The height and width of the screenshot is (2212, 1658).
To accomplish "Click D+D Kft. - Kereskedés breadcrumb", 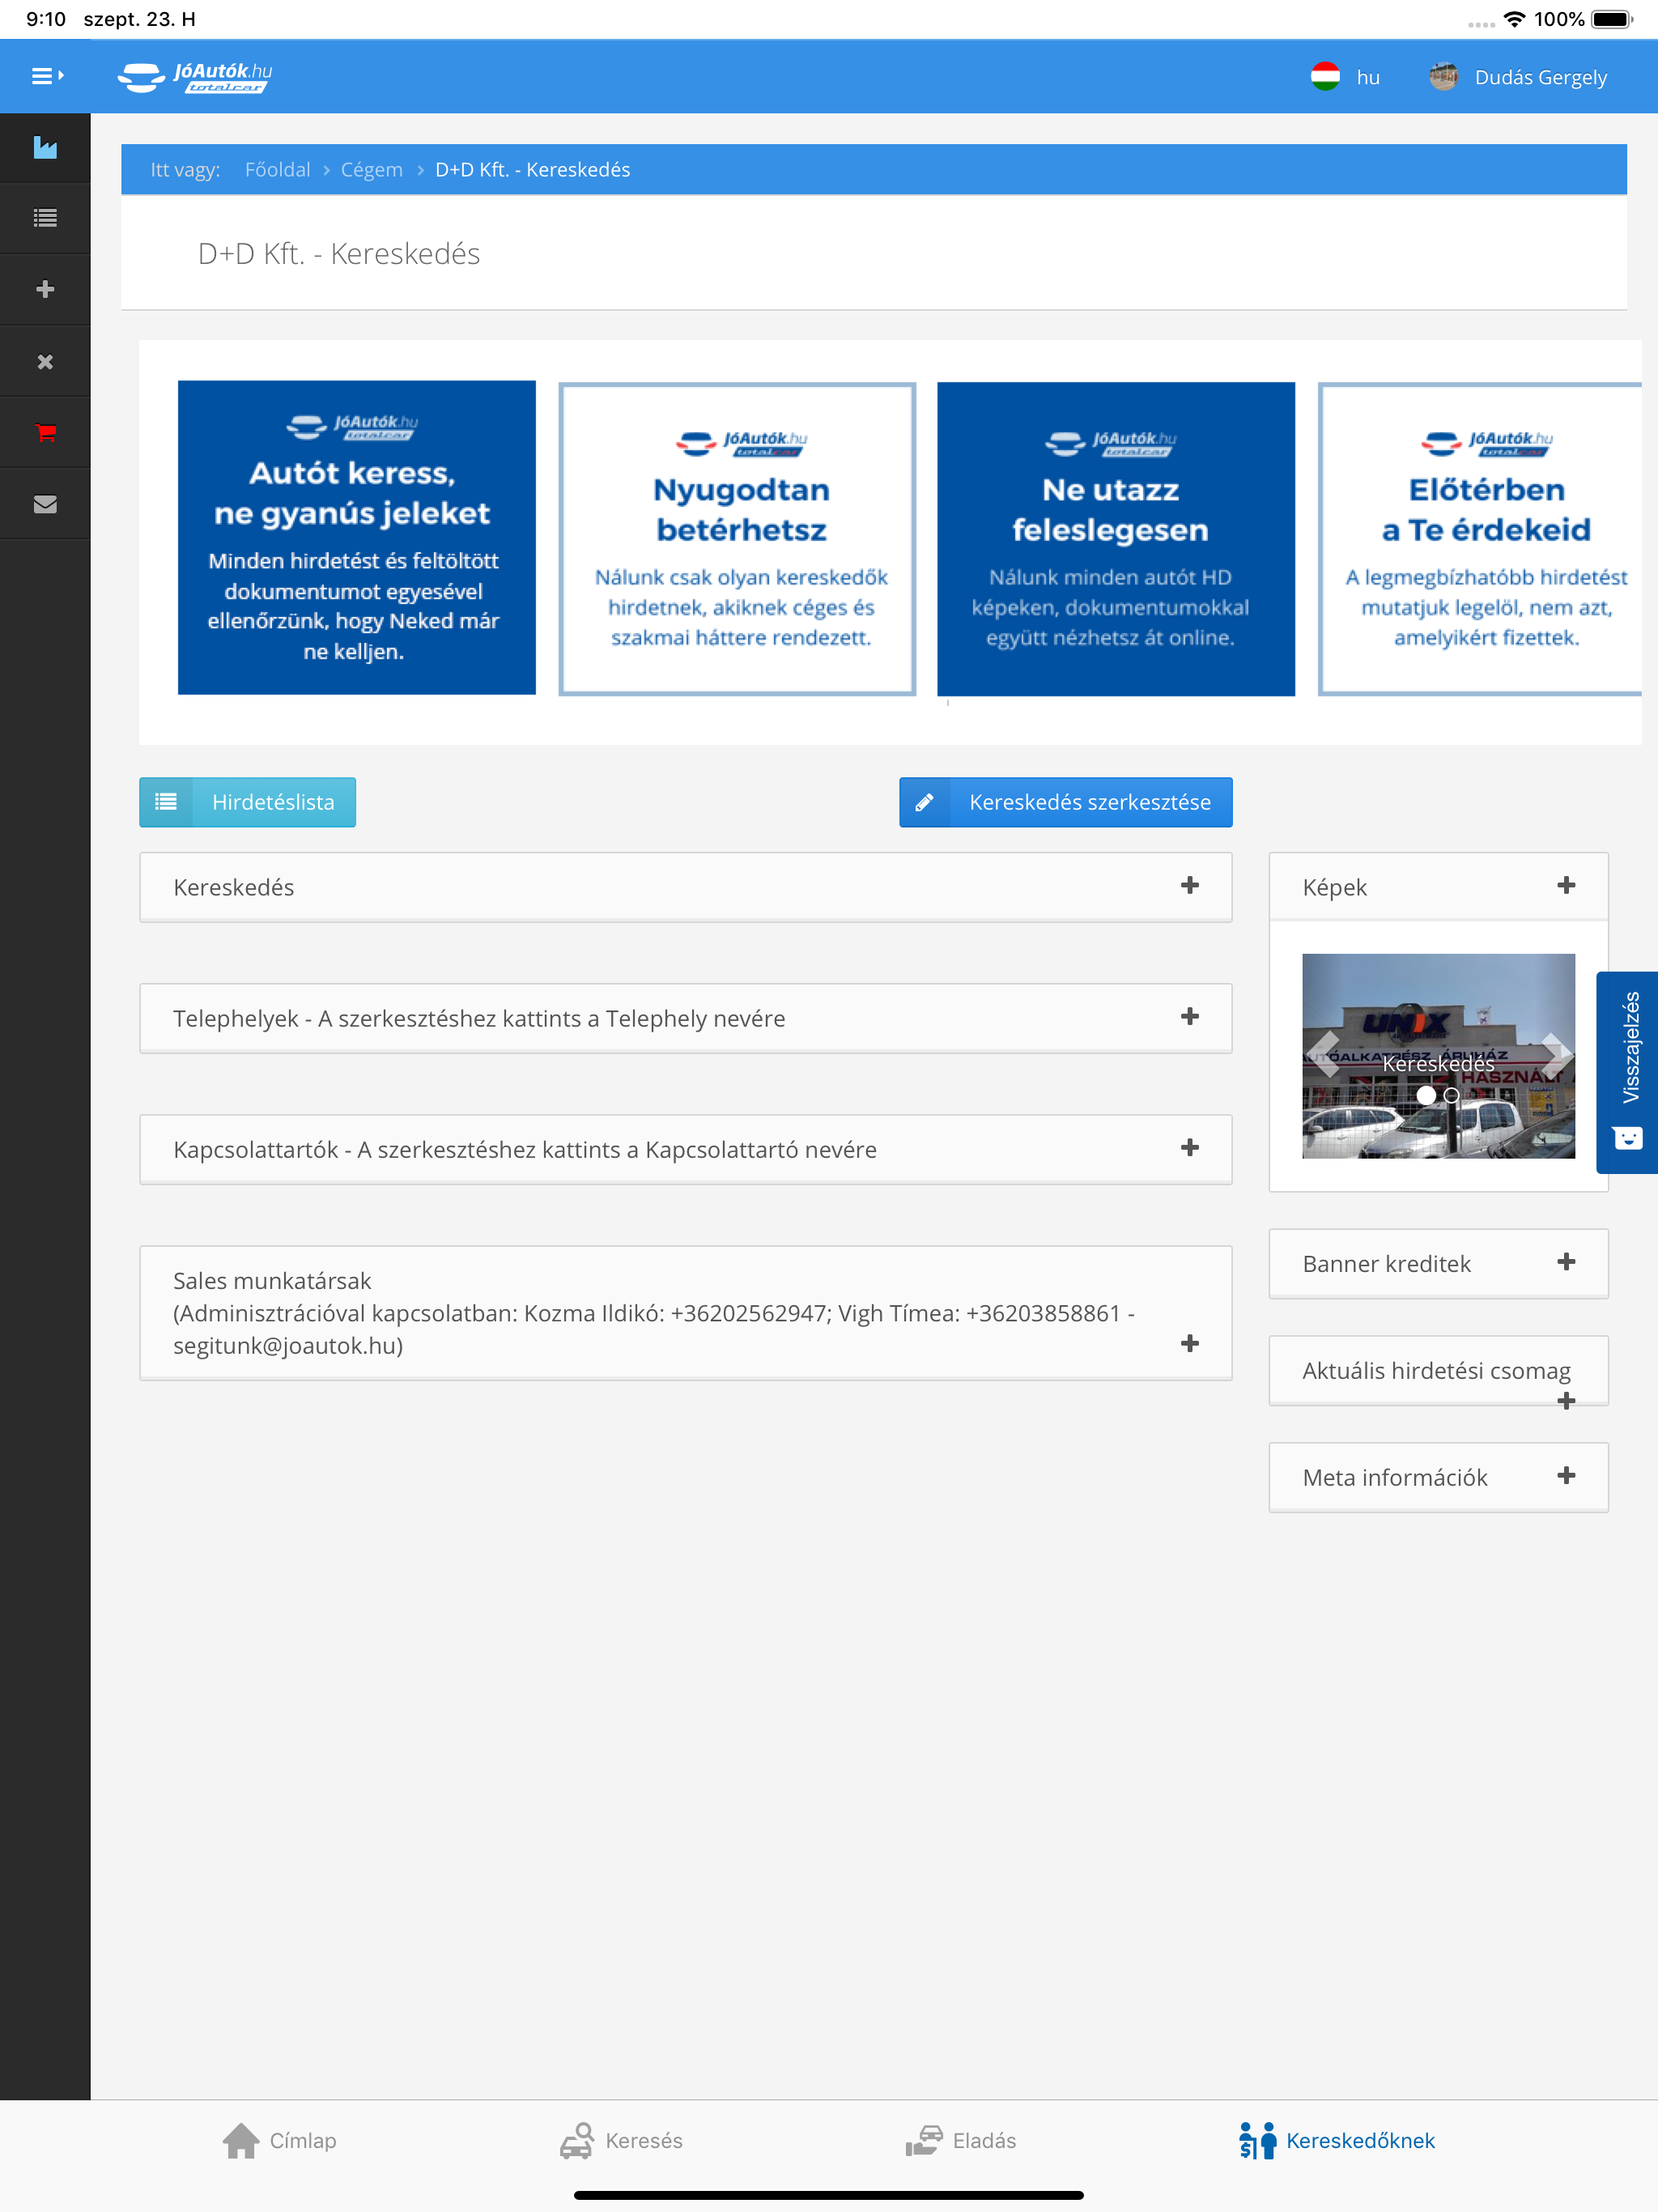I will pyautogui.click(x=532, y=170).
